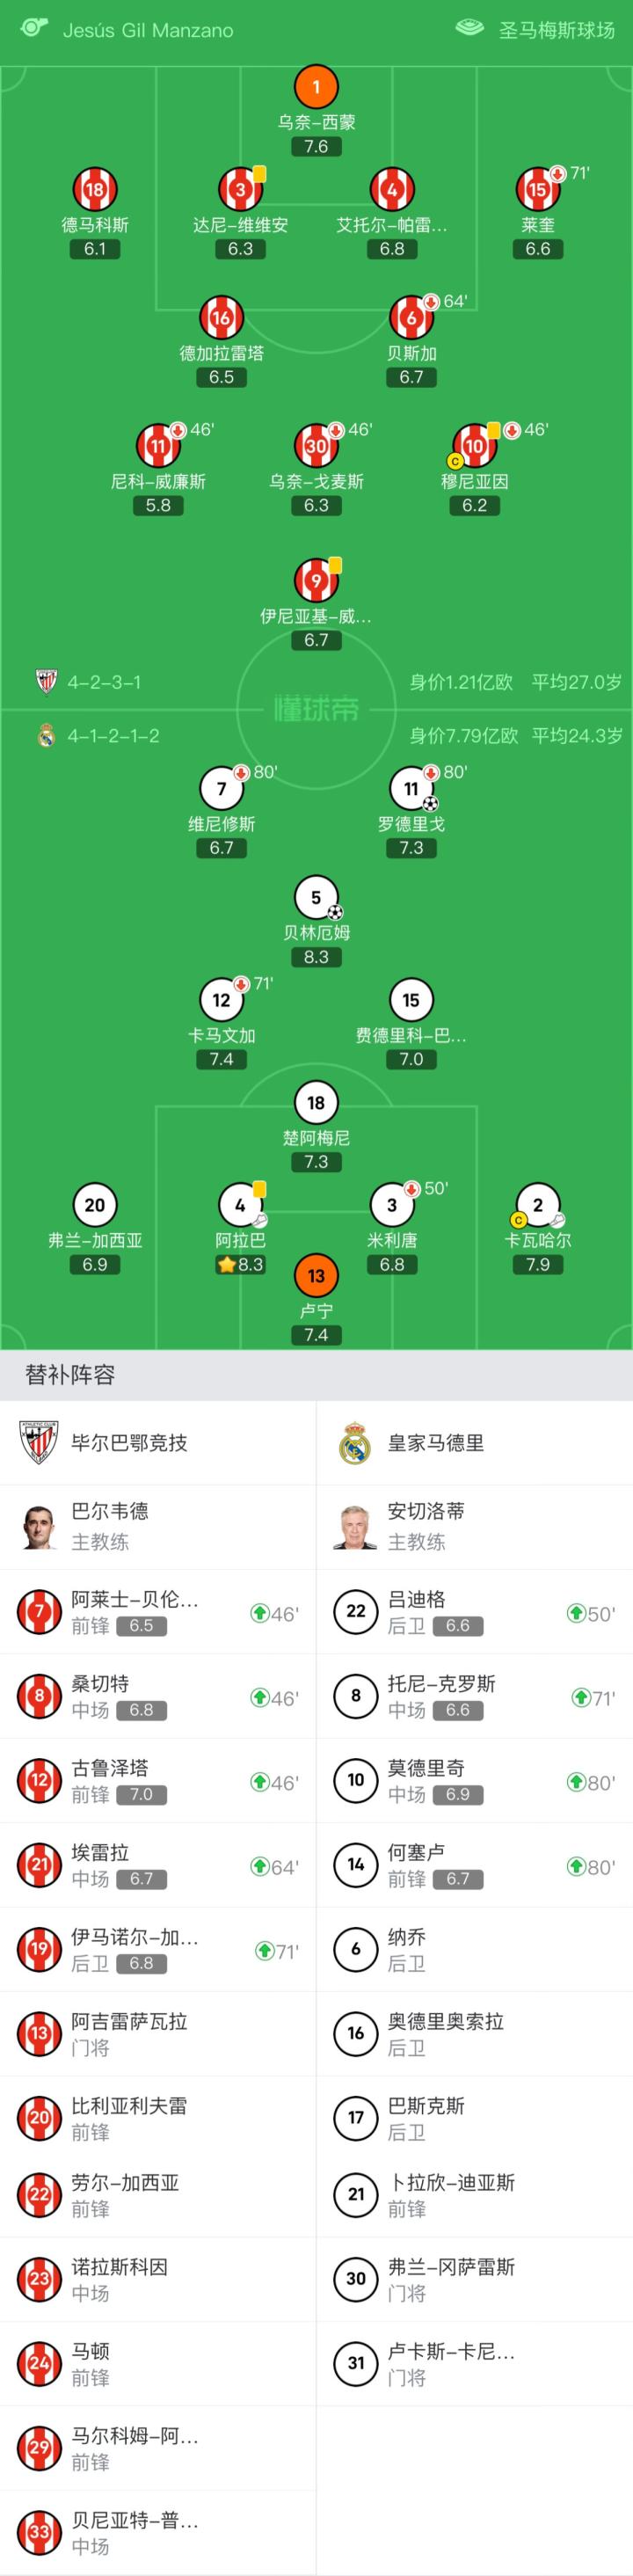This screenshot has width=633, height=2576.
Task: Click the referee whistle icon
Action: click(35, 28)
